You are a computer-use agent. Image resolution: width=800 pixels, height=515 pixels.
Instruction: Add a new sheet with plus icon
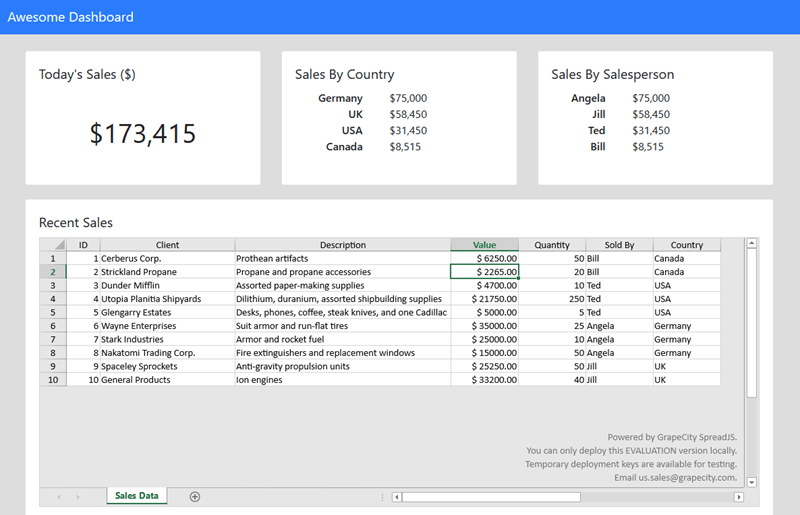point(194,497)
